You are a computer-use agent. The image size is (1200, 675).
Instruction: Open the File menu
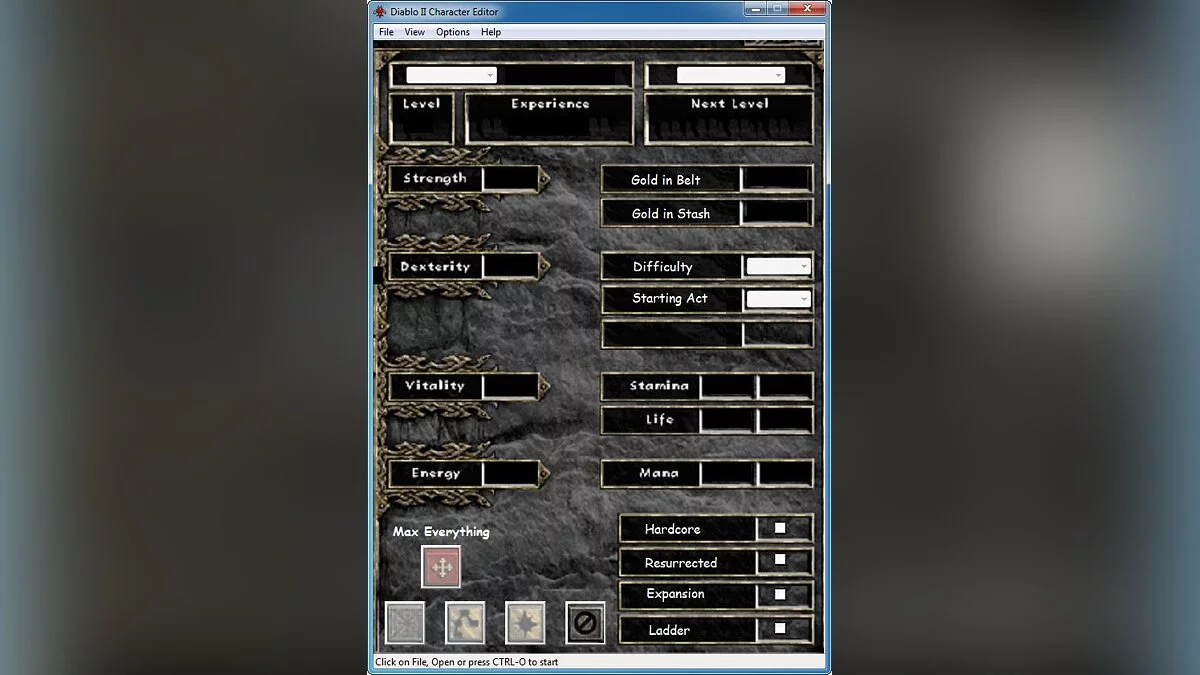(x=386, y=32)
